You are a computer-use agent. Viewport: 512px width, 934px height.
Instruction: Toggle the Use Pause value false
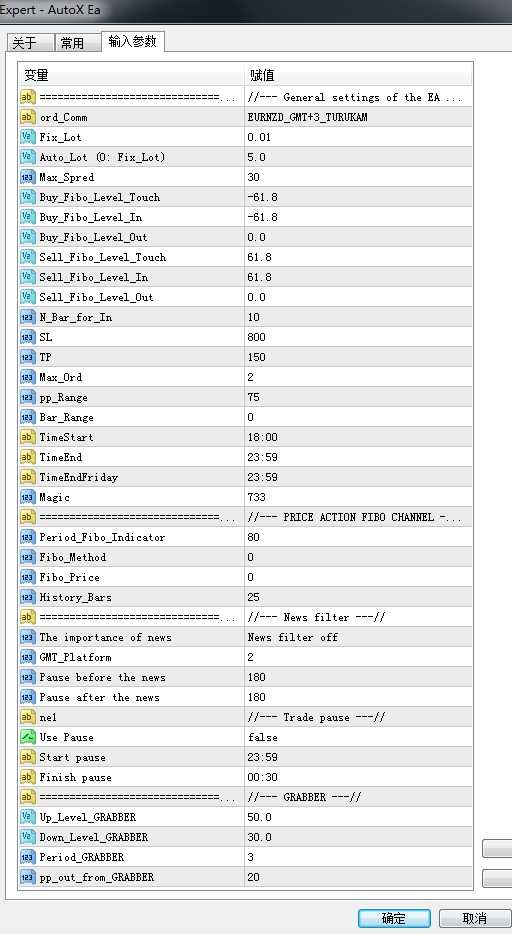point(358,737)
